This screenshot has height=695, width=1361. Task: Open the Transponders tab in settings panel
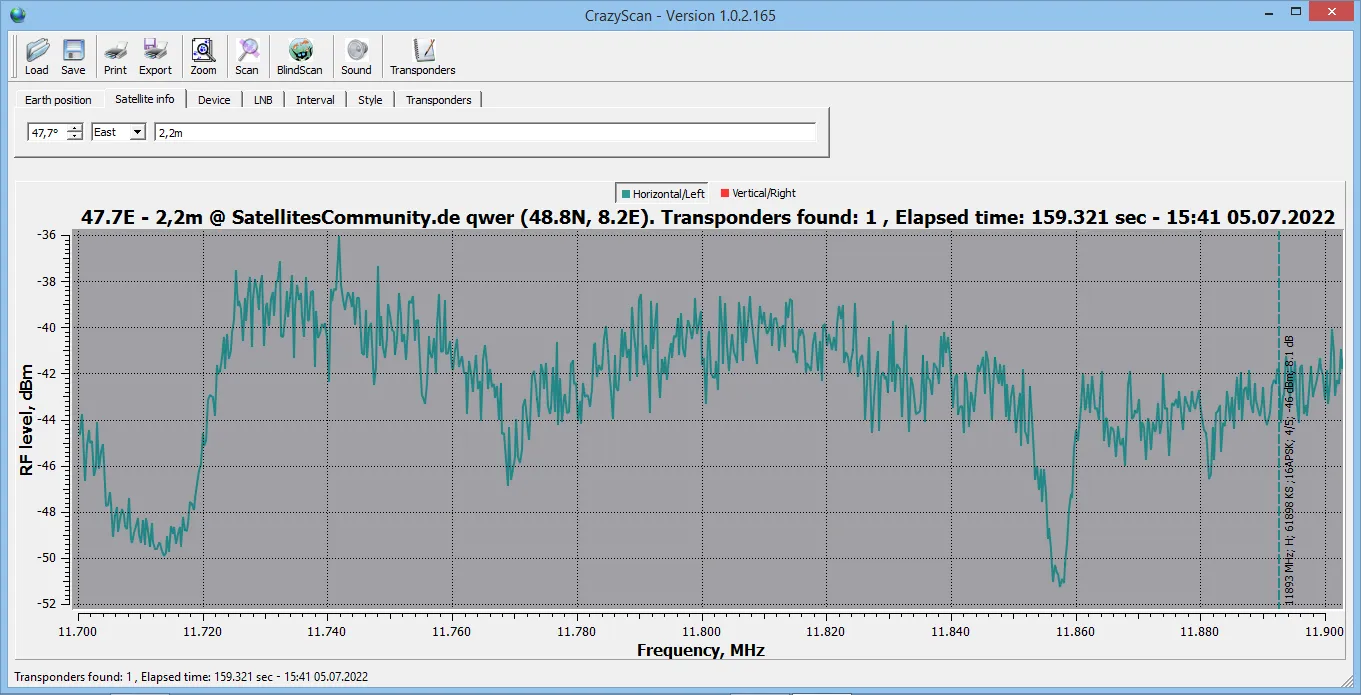point(438,100)
